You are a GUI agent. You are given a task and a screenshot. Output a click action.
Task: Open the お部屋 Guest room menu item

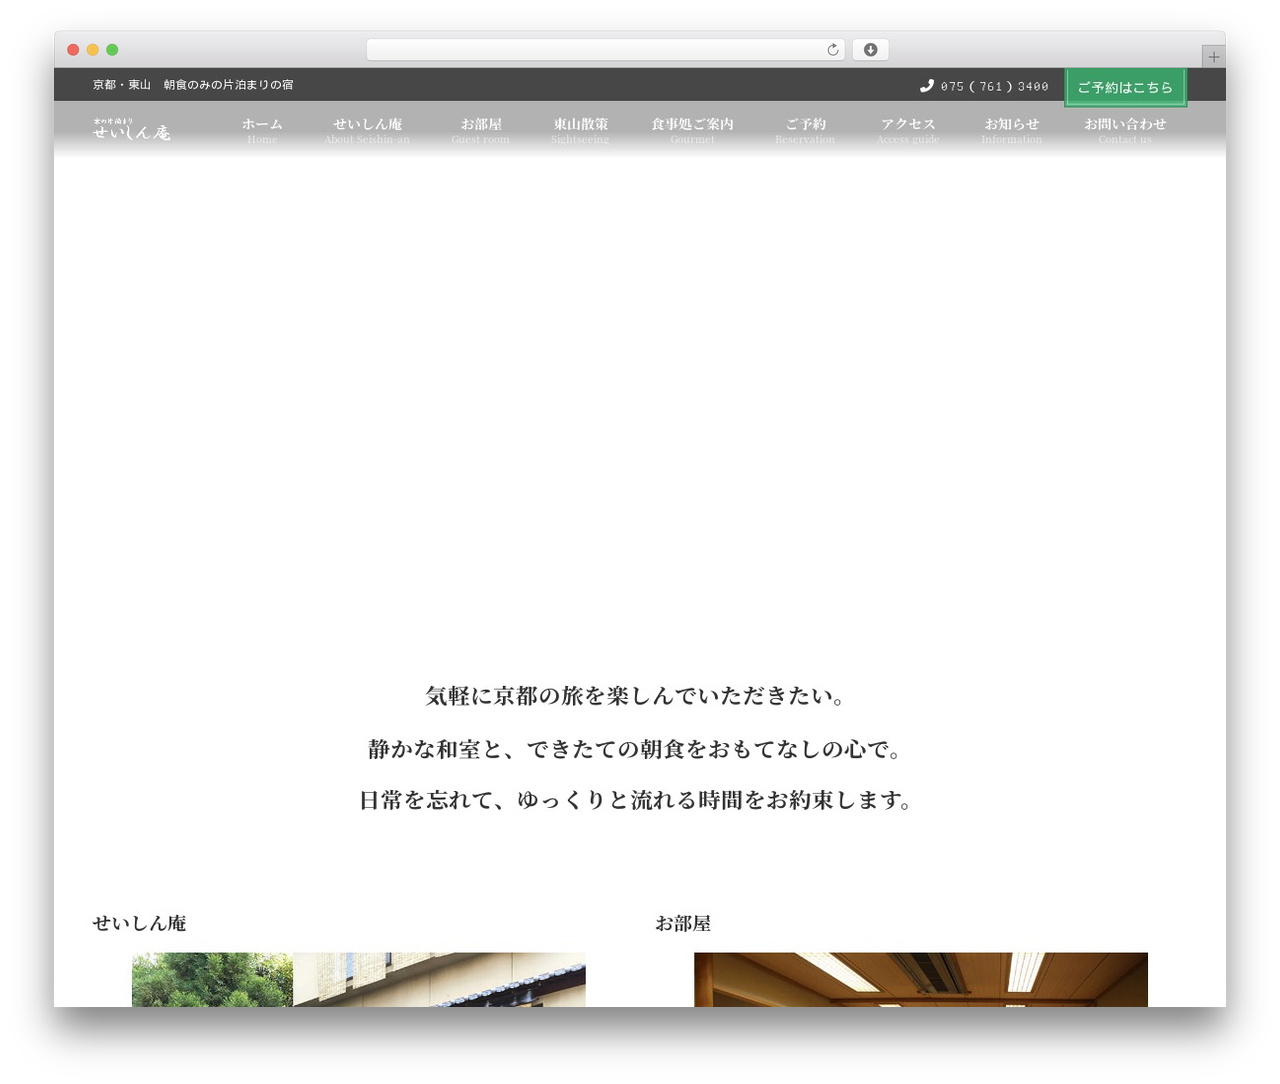coord(480,130)
